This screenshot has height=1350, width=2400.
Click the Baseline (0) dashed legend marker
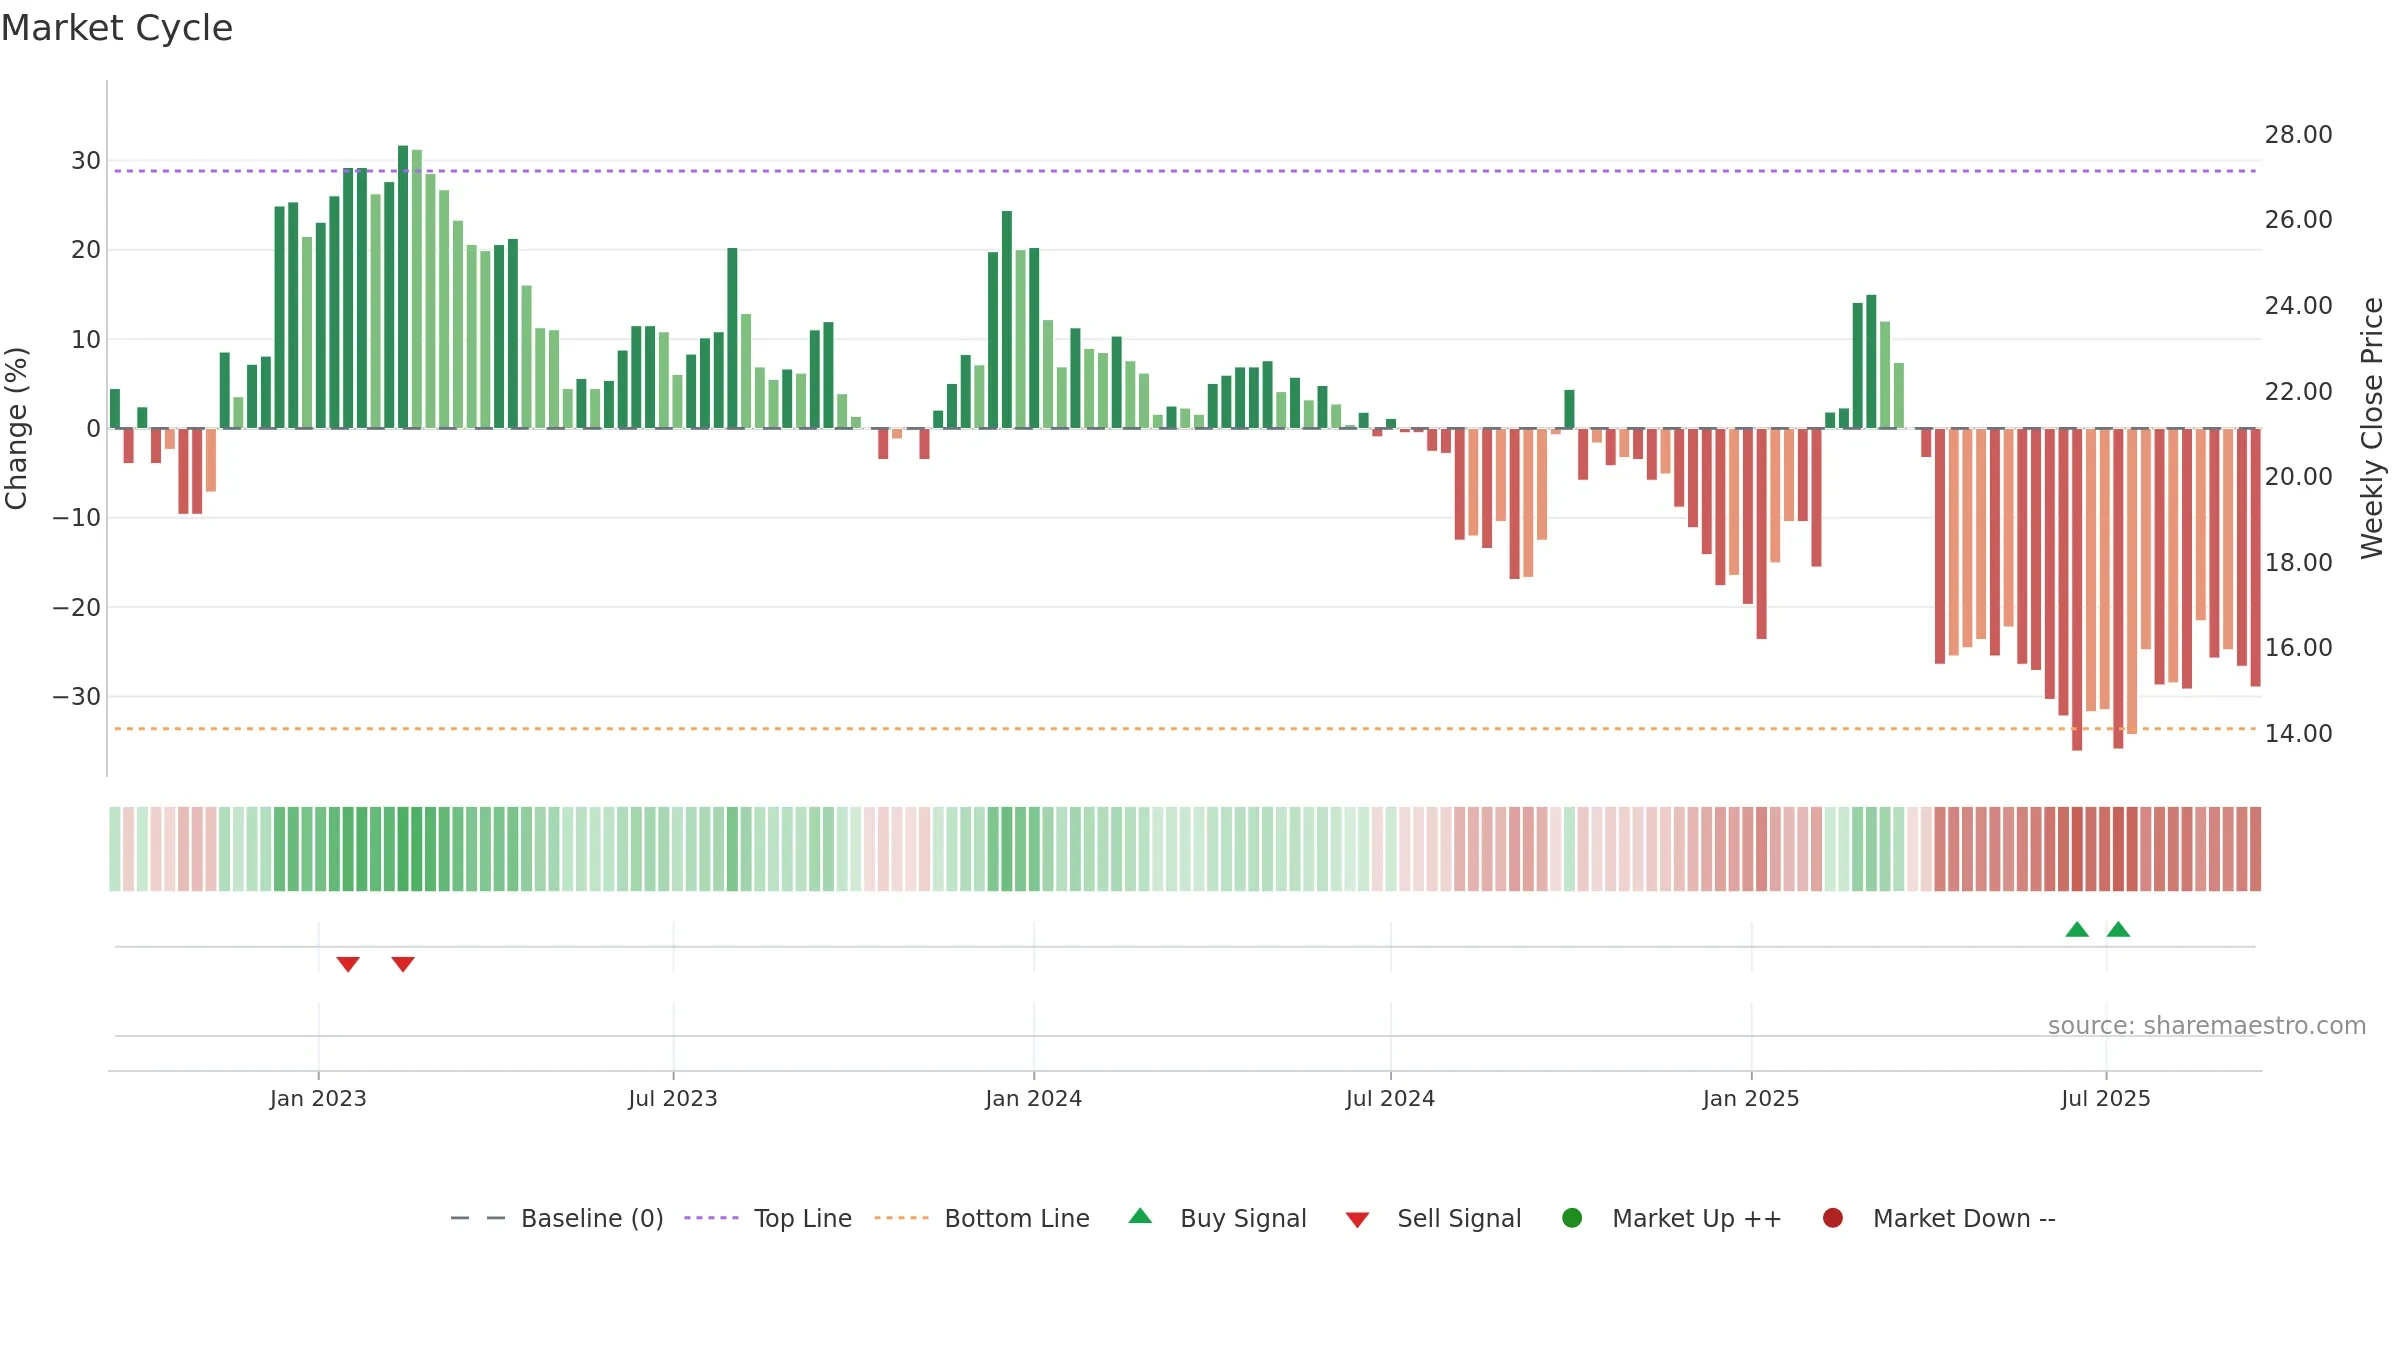(478, 1218)
